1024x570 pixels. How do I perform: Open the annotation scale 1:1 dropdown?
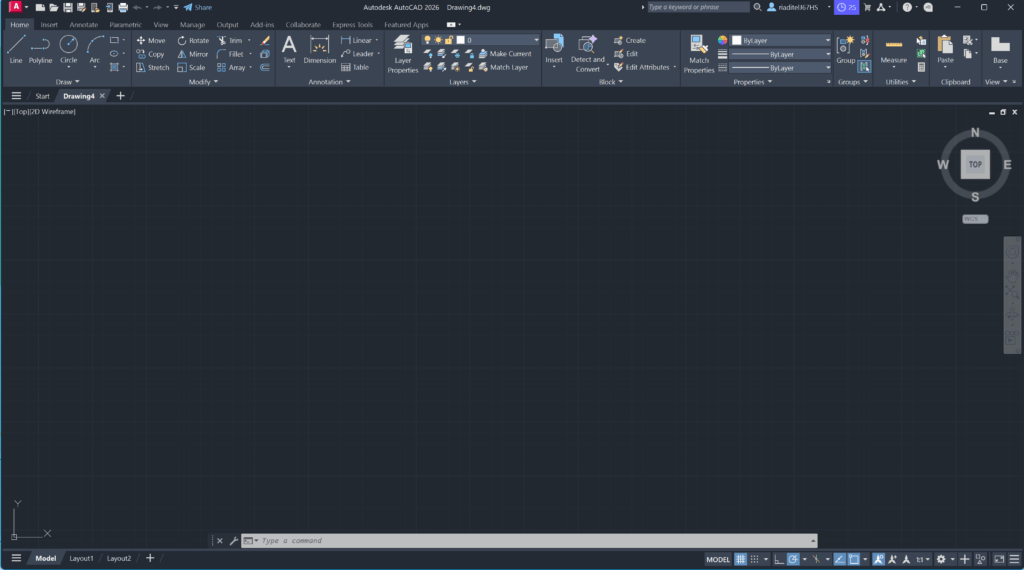point(923,559)
